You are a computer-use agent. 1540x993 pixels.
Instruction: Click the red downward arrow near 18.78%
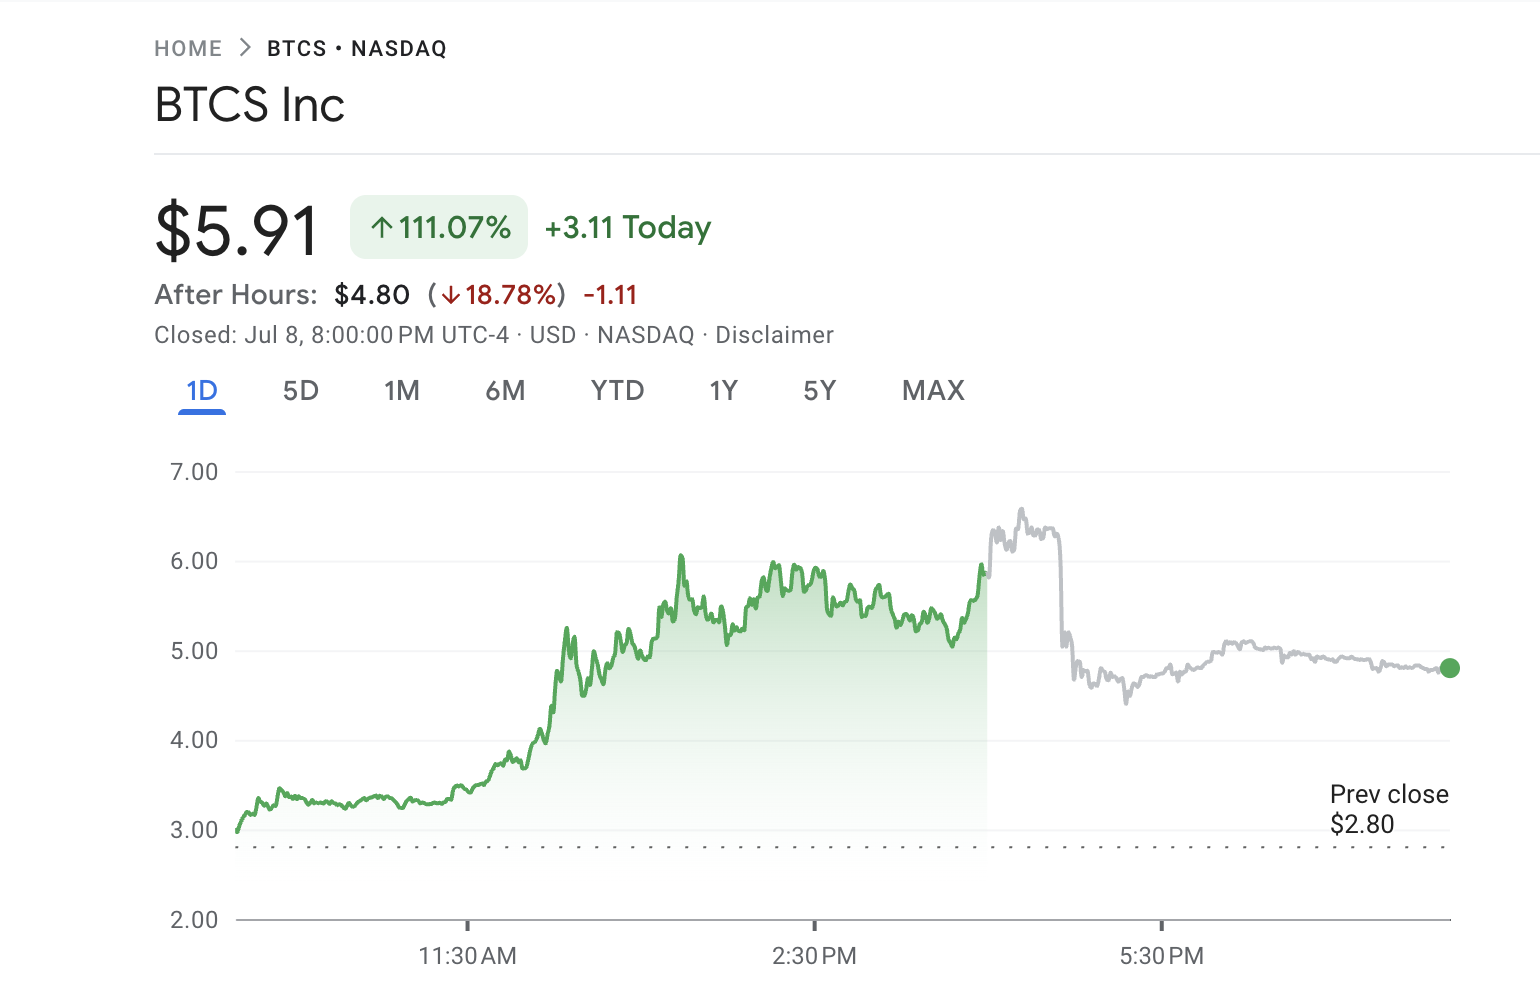[452, 295]
